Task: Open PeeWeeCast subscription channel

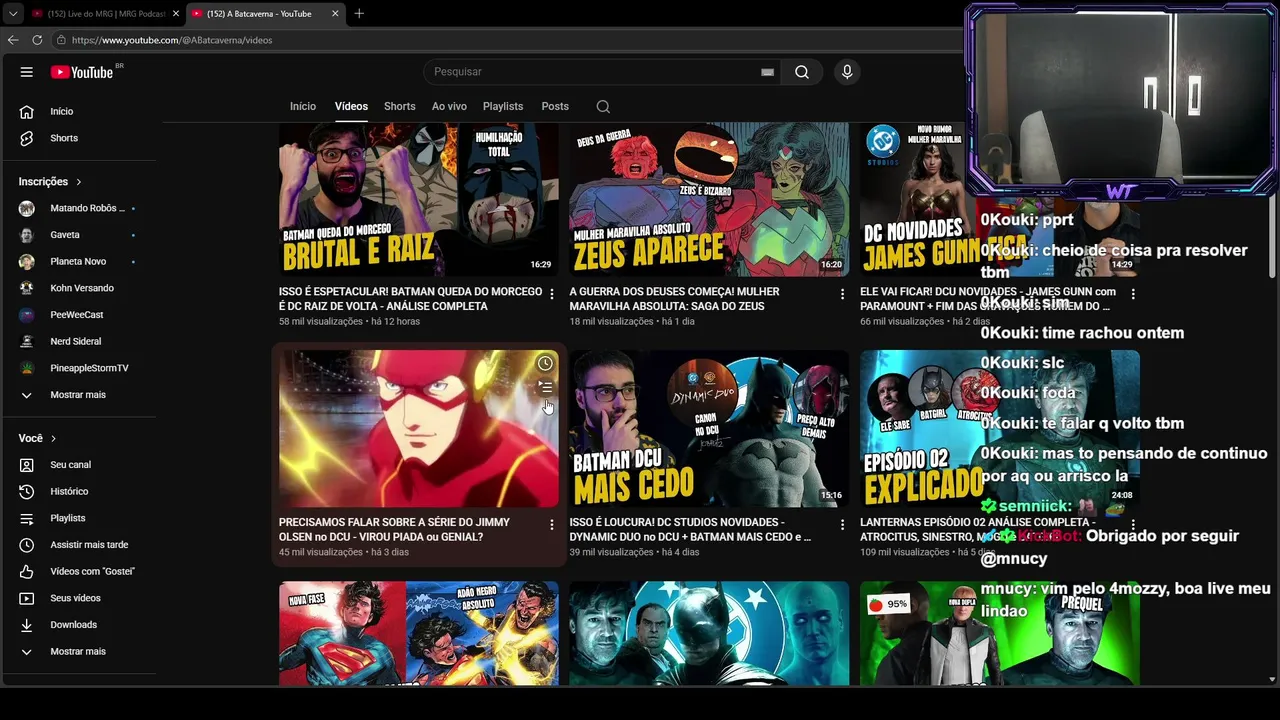Action: (78, 315)
